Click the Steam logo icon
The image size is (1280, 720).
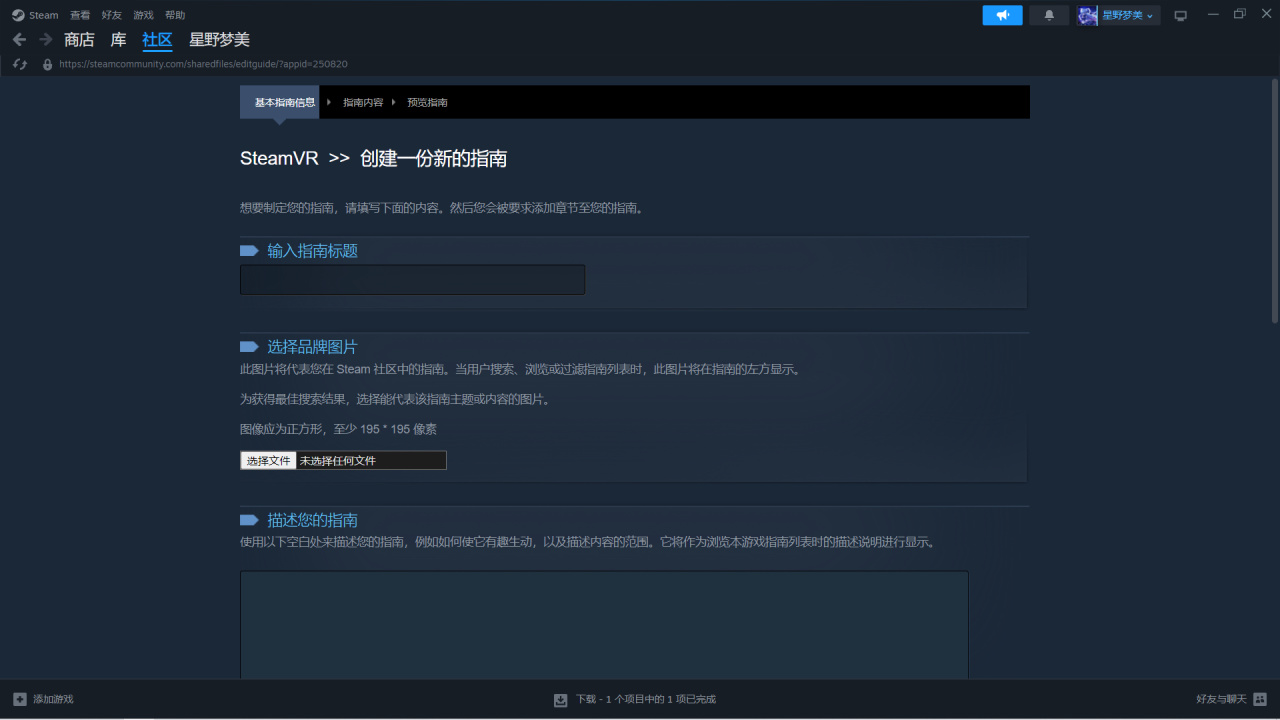pos(18,15)
